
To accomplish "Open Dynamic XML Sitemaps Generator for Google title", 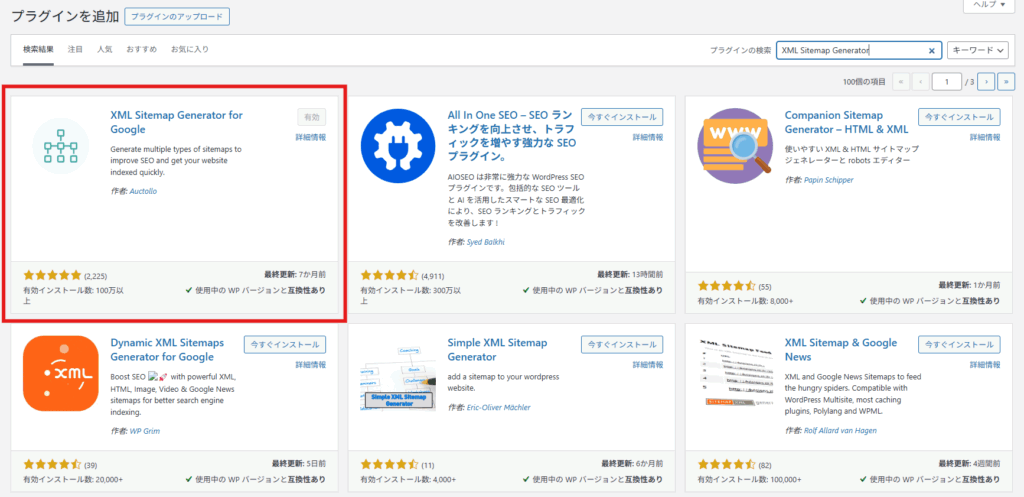I will click(167, 349).
